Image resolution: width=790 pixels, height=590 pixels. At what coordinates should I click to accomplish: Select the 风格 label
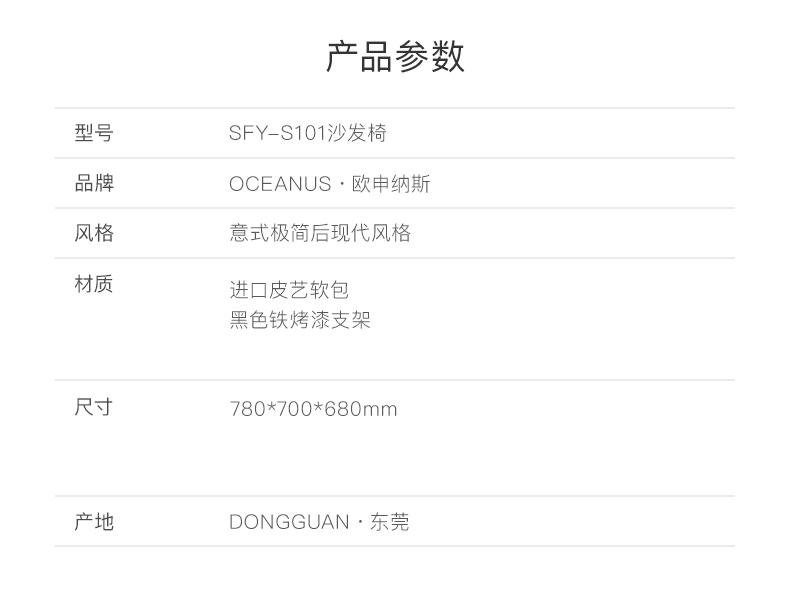click(94, 233)
